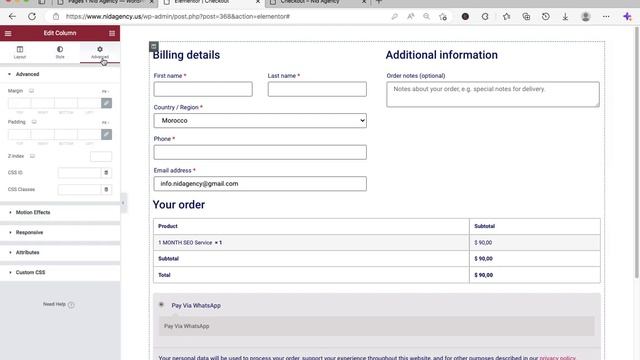Open the Need Help link
This screenshot has height=360, width=640.
pos(58,304)
